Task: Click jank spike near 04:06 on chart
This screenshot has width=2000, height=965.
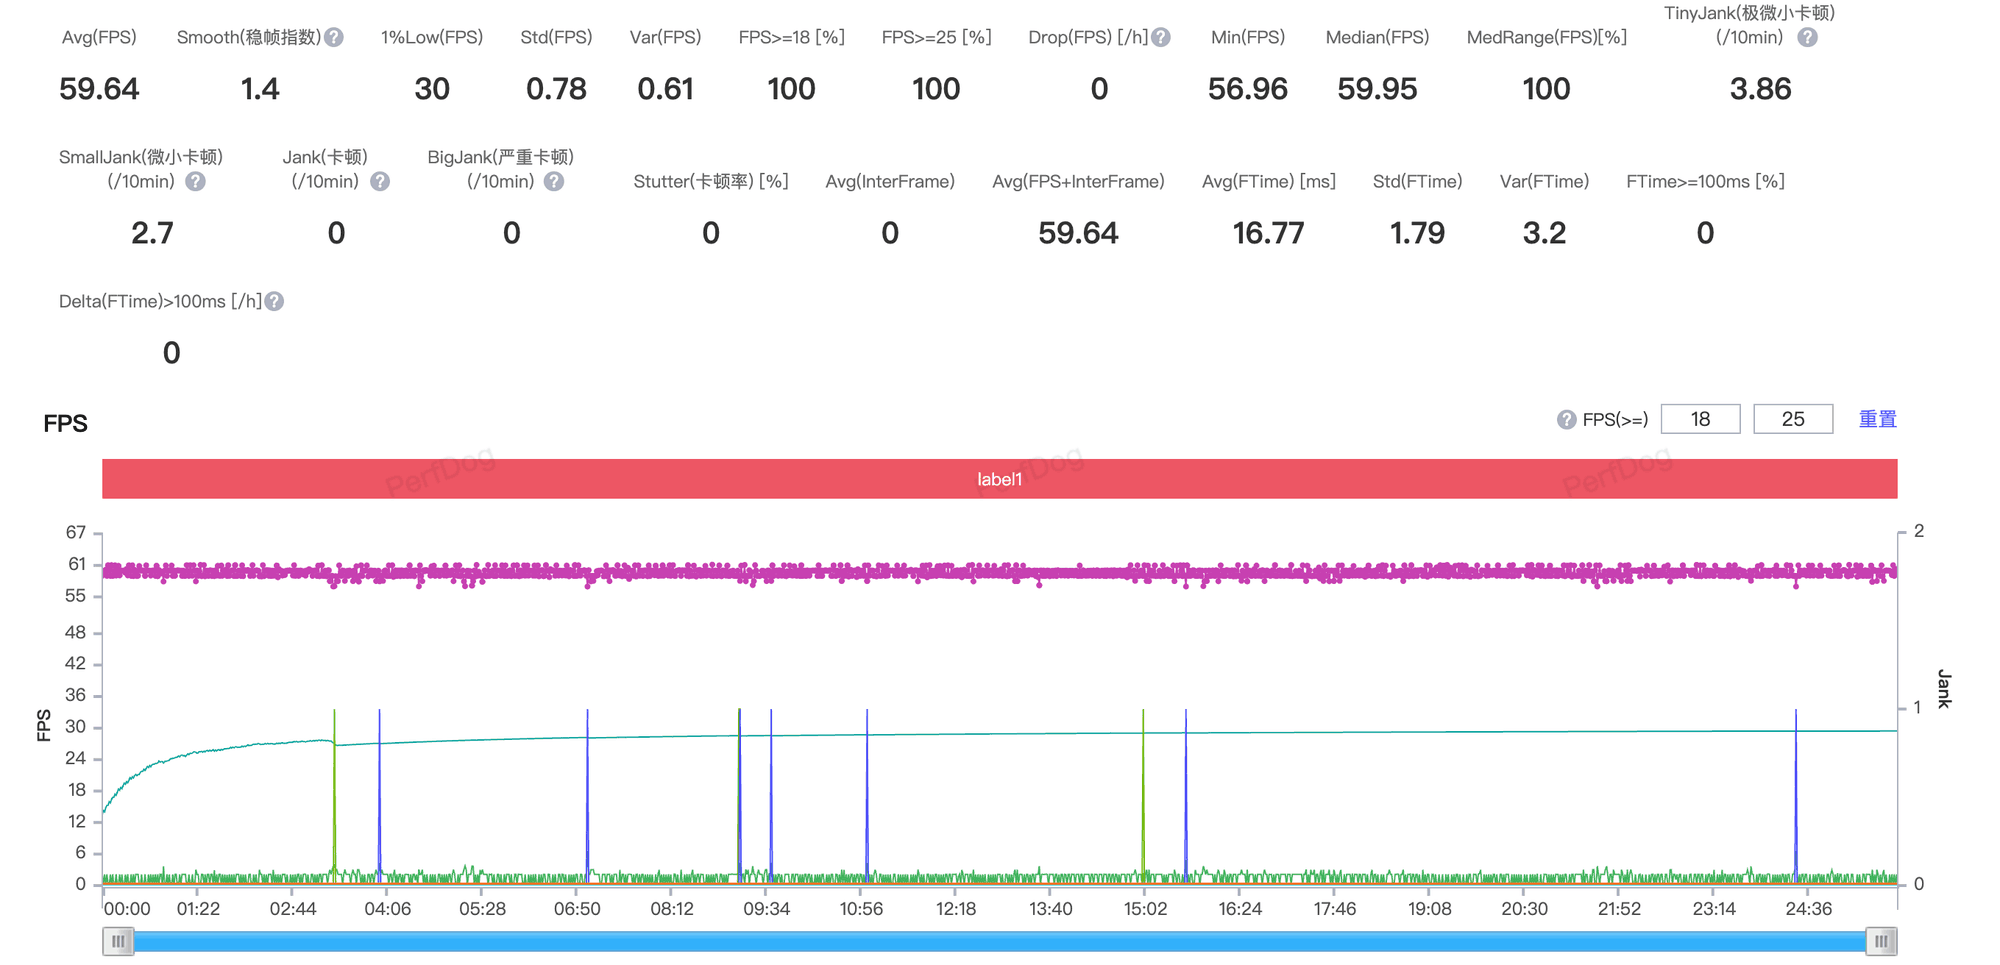Action: tap(379, 795)
